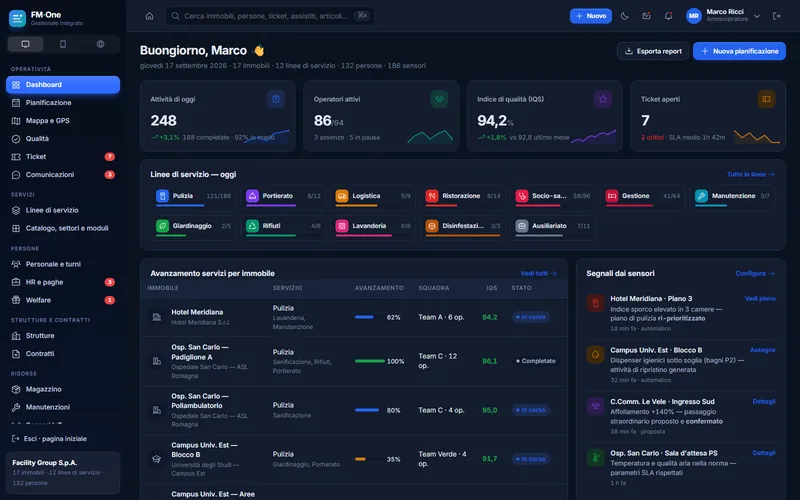The height and width of the screenshot is (500, 800).
Task: Click the Completato status badge
Action: tap(535, 361)
